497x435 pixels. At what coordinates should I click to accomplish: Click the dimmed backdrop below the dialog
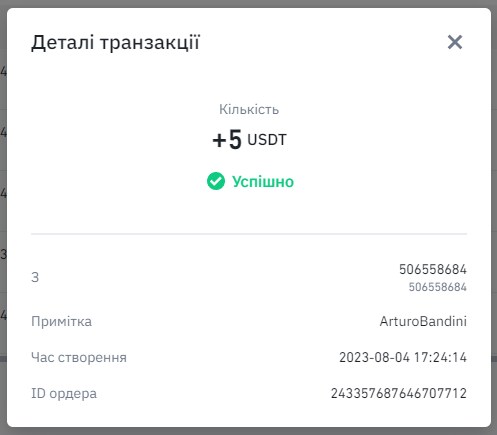248,431
